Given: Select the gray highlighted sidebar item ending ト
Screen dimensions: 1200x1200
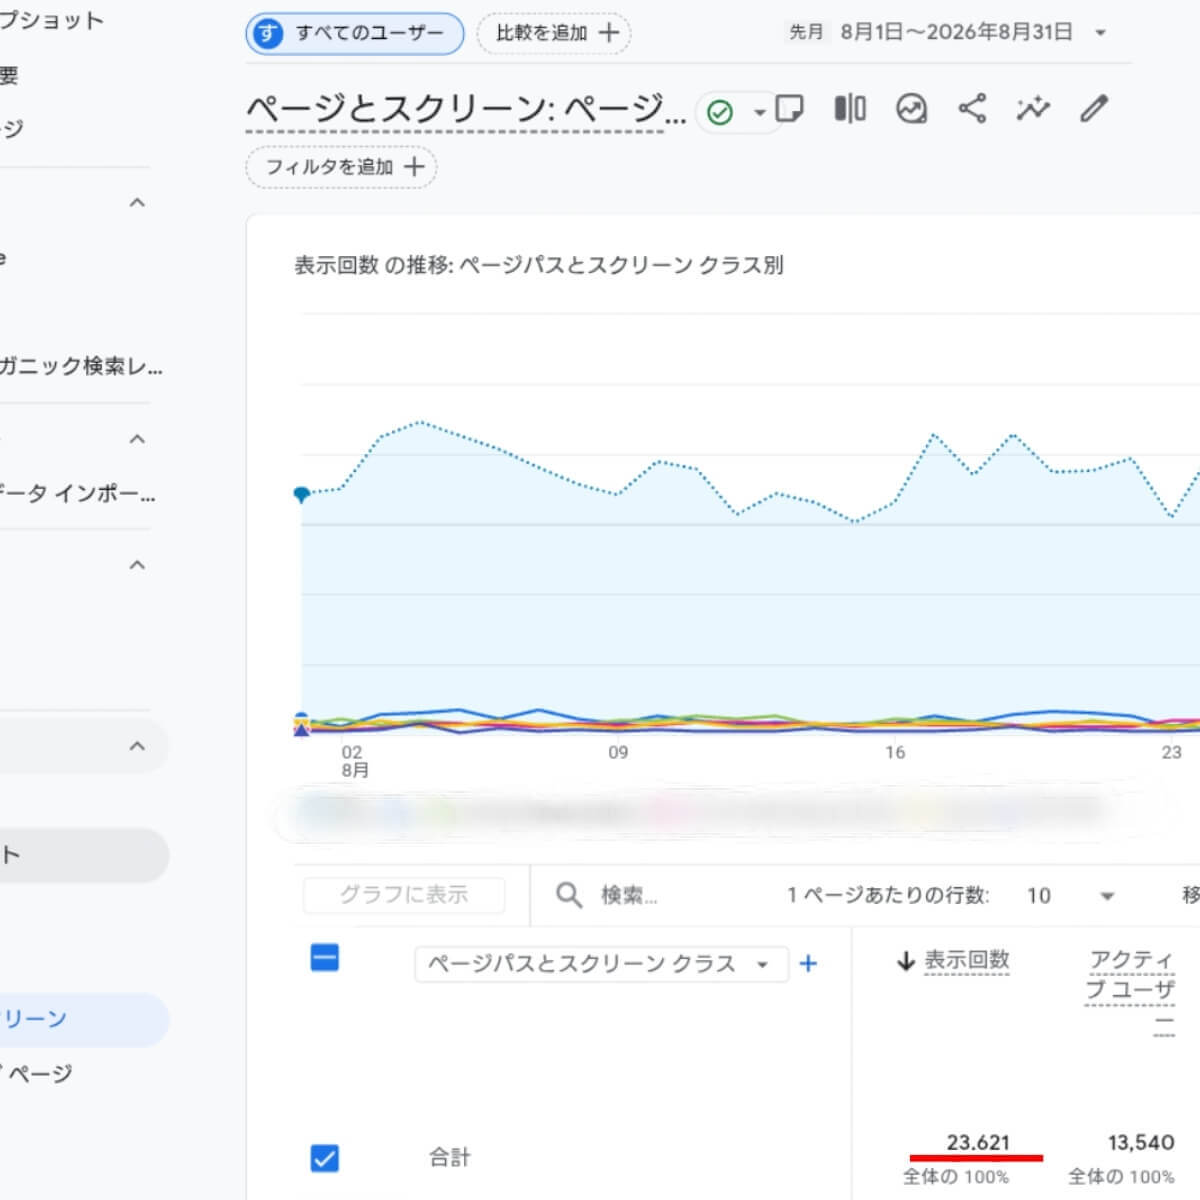Looking at the screenshot, I should click(84, 855).
